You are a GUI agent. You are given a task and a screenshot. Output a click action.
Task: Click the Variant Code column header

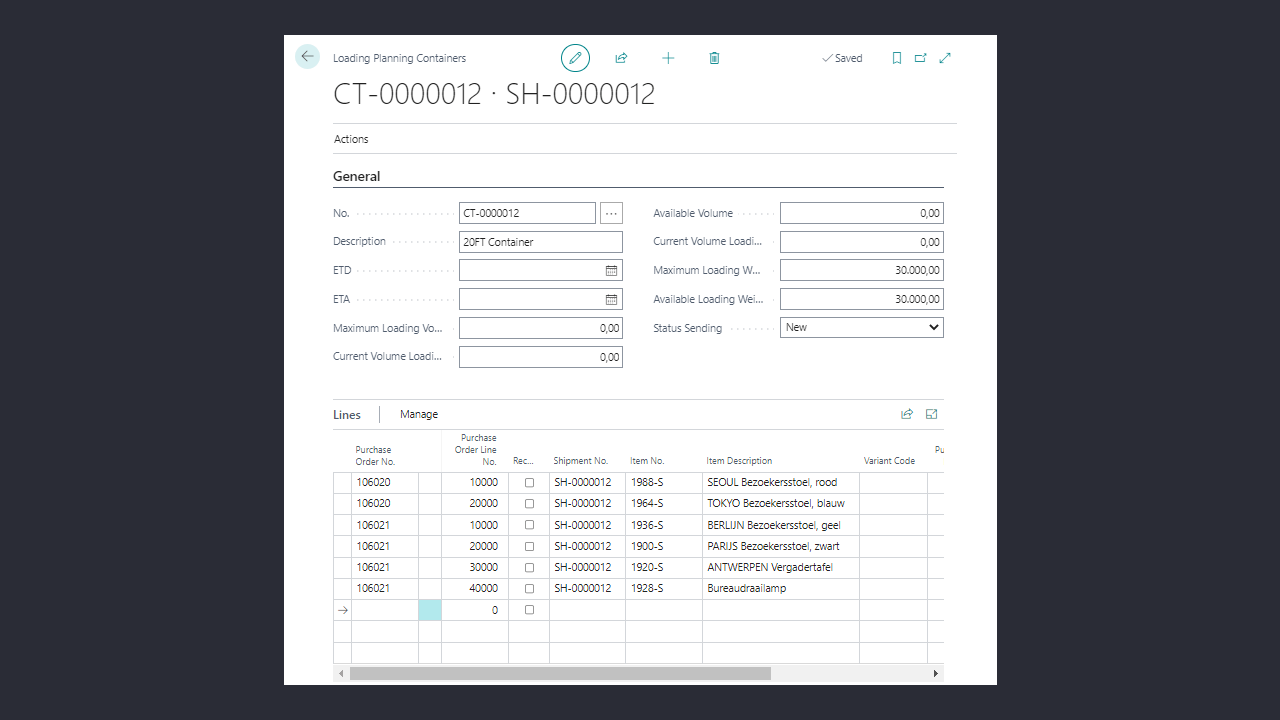click(x=889, y=461)
